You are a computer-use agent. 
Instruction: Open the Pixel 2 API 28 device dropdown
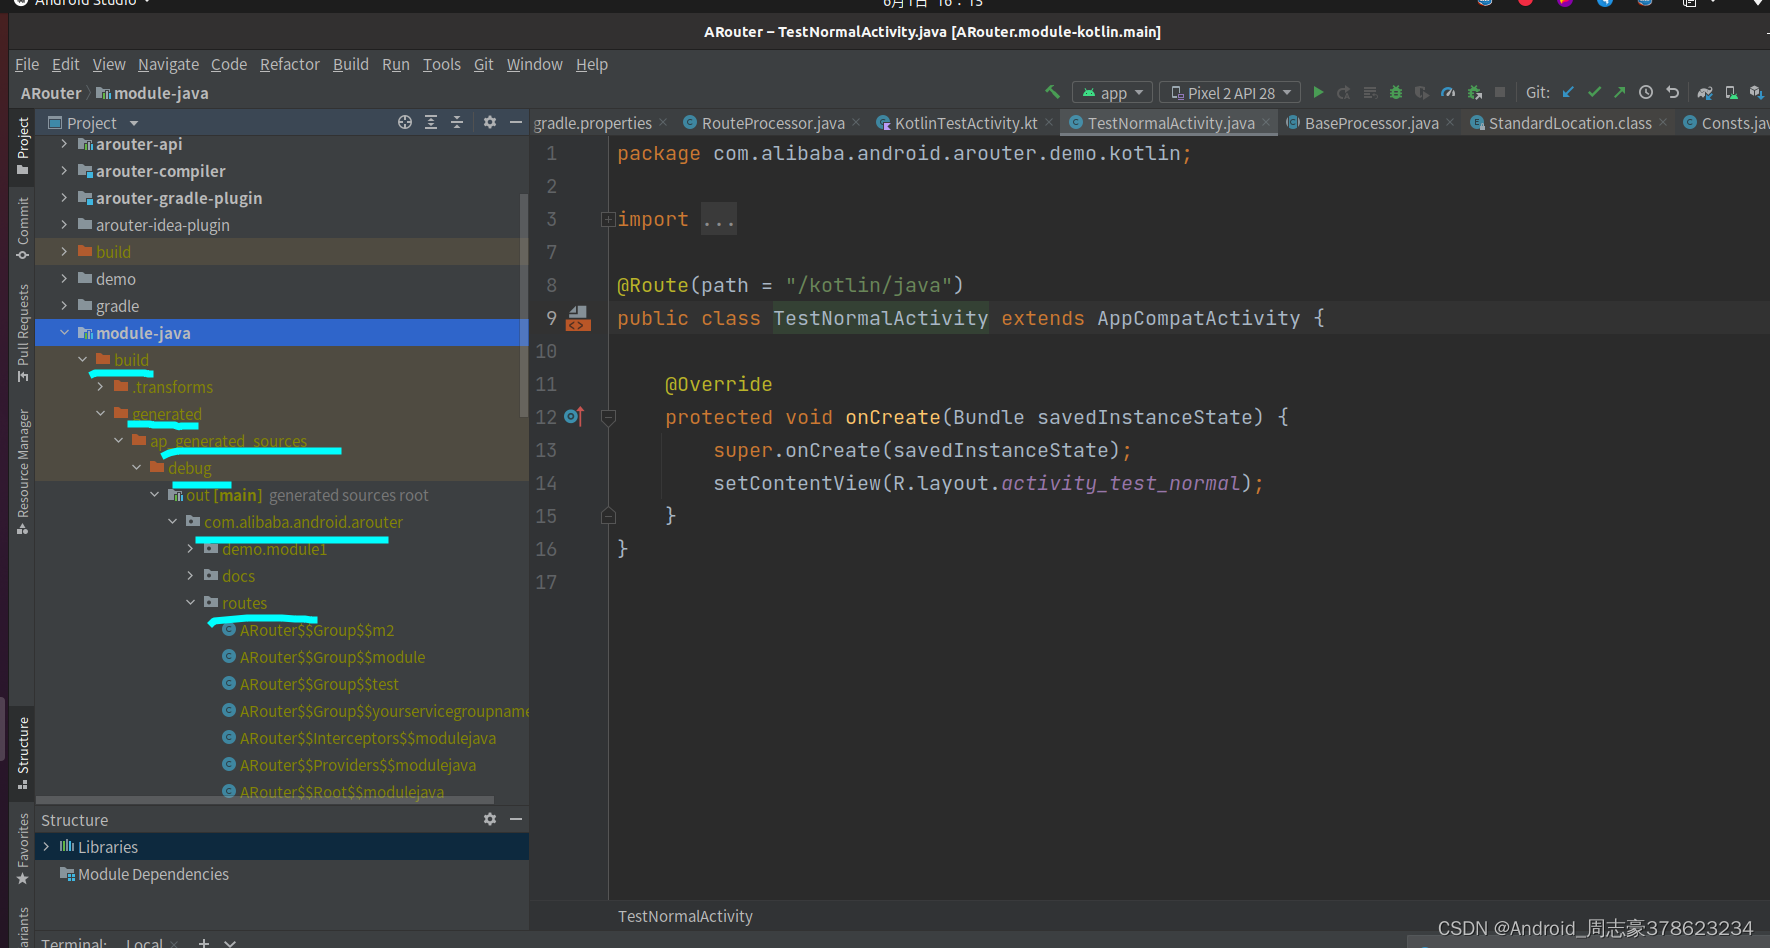(1230, 92)
